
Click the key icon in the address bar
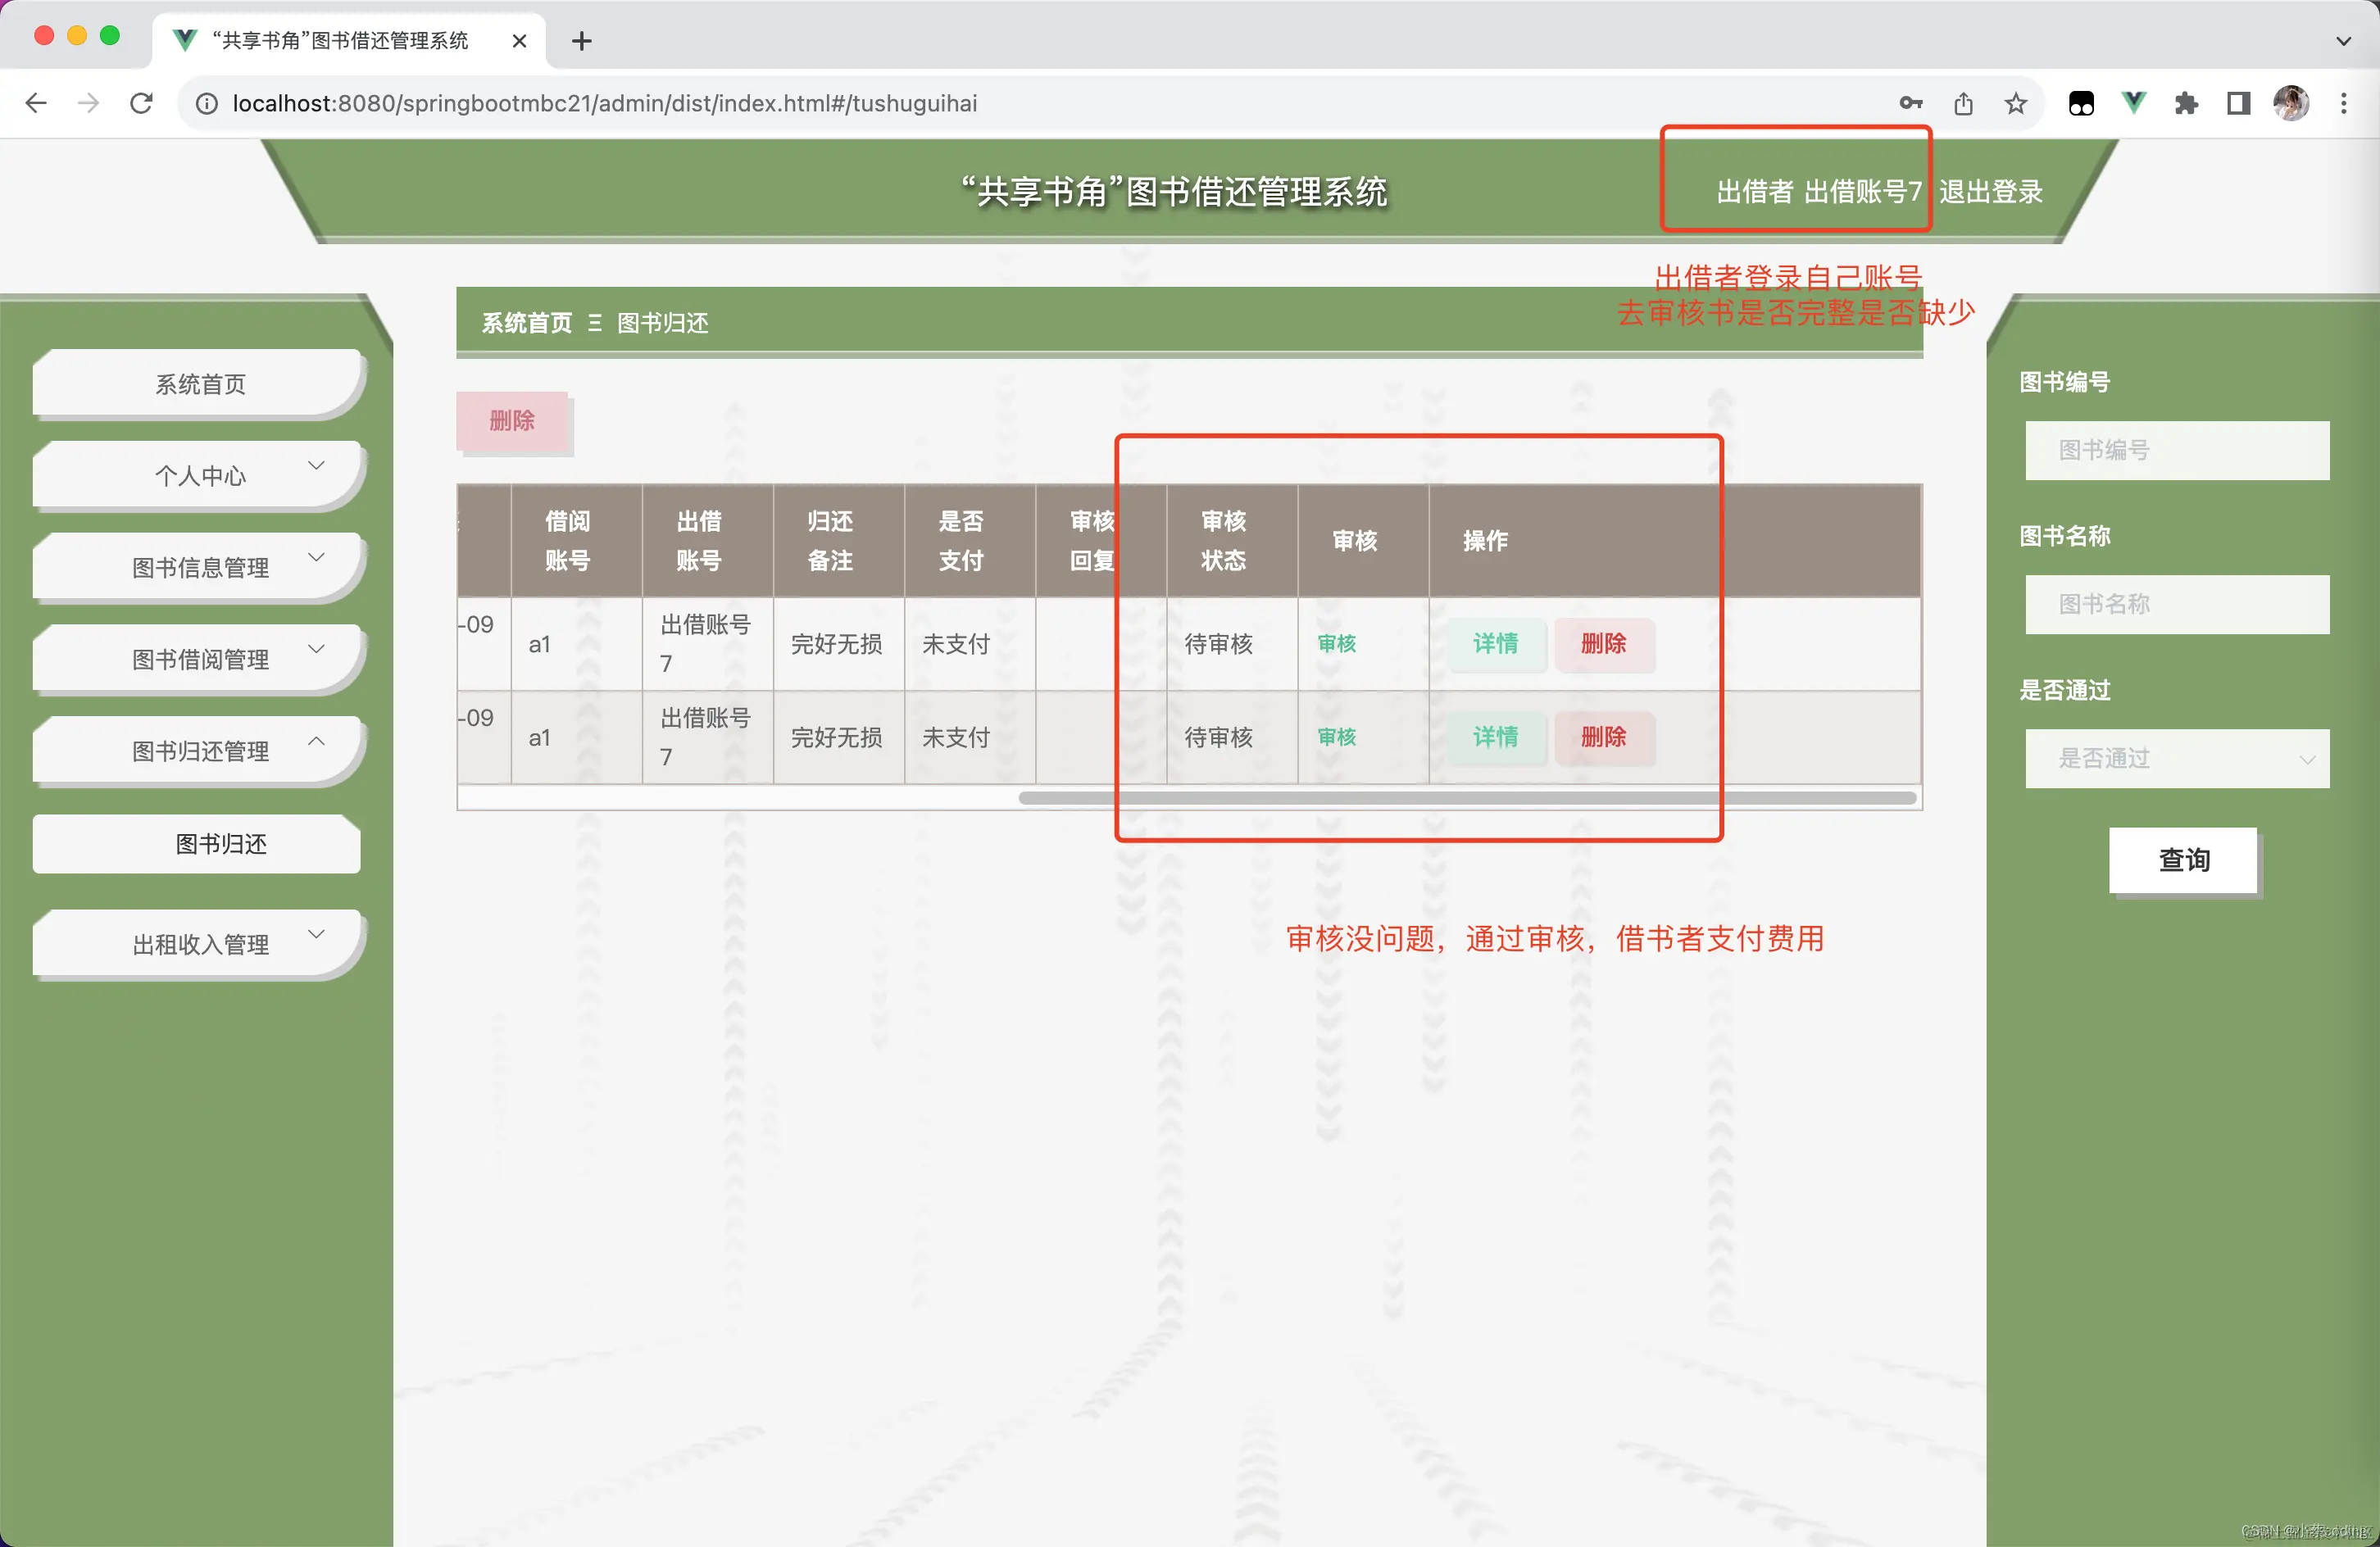coord(1911,103)
